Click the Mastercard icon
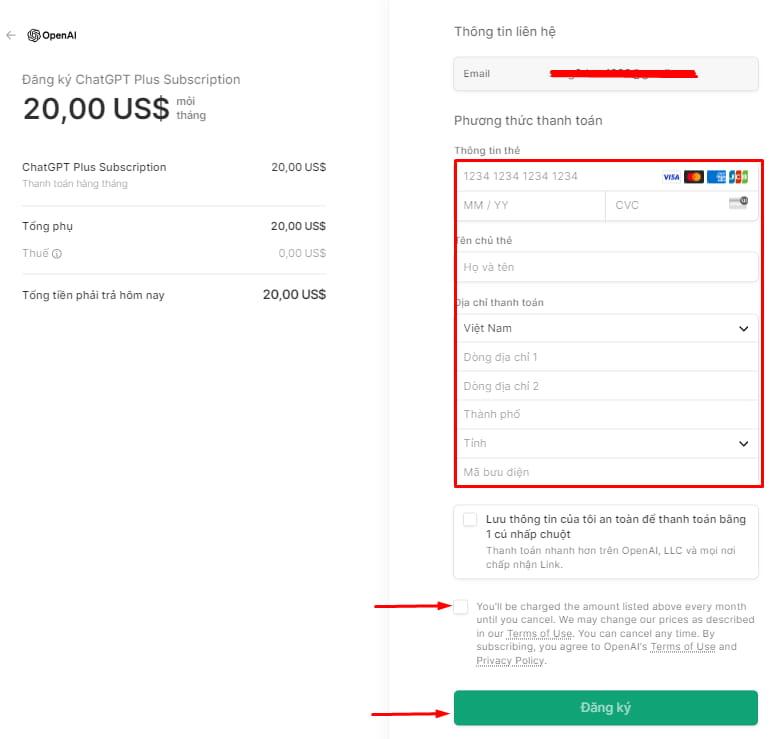 [694, 177]
